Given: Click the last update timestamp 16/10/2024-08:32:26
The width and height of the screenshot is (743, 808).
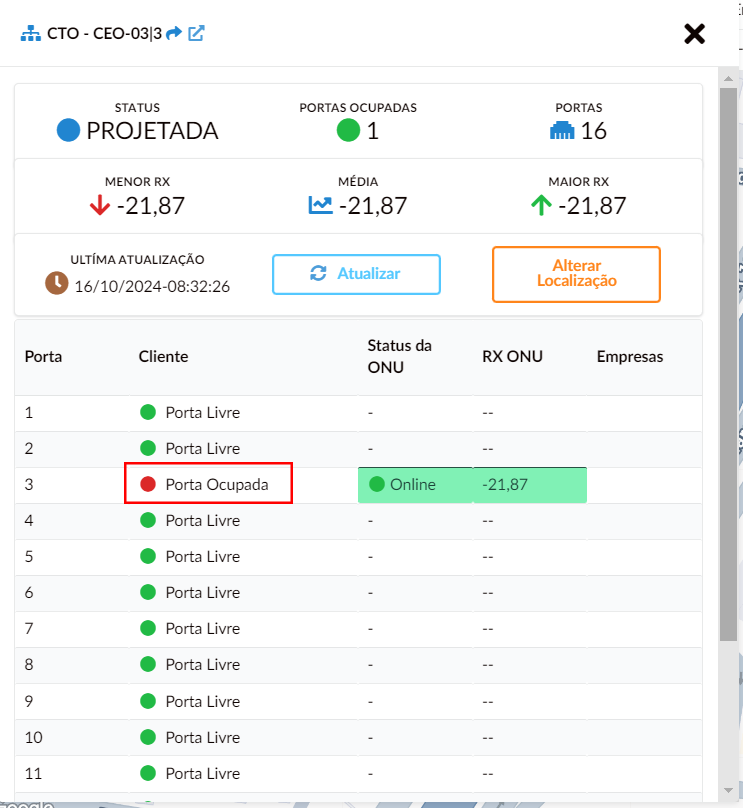Looking at the screenshot, I should point(152,286).
